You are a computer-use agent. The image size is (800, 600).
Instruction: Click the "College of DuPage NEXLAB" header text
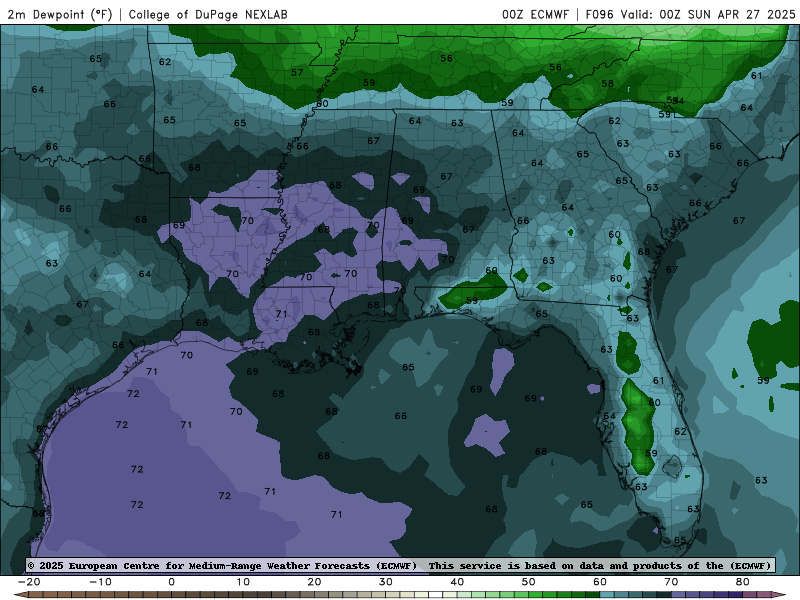click(x=208, y=14)
